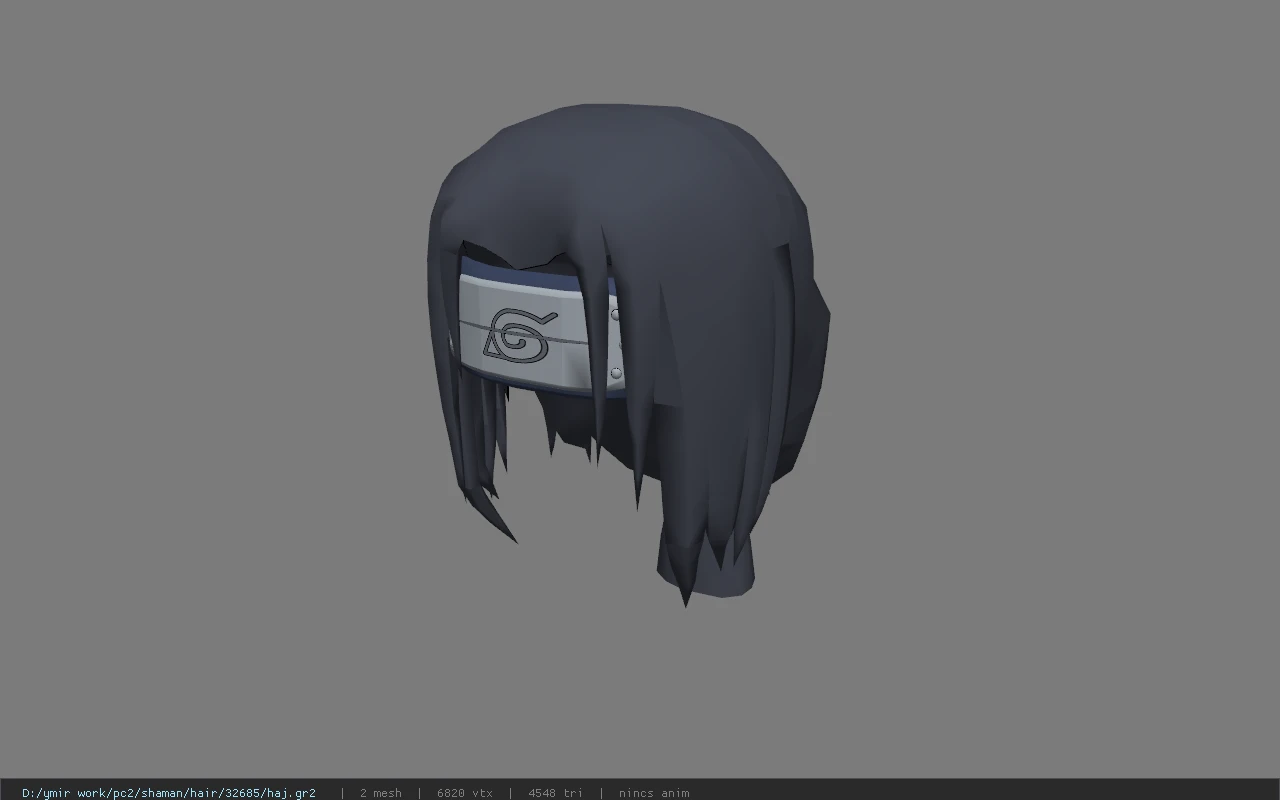Click the "4548 tri" triangle count
The image size is (1280, 800).
pyautogui.click(x=555, y=793)
